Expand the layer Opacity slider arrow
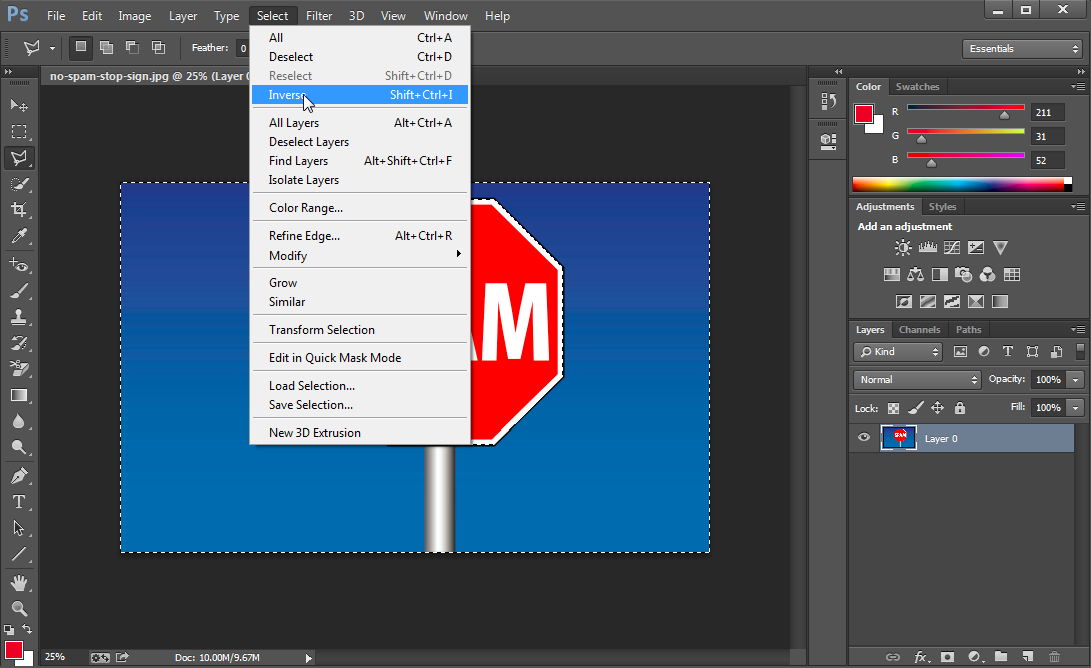1091x668 pixels. [1076, 380]
